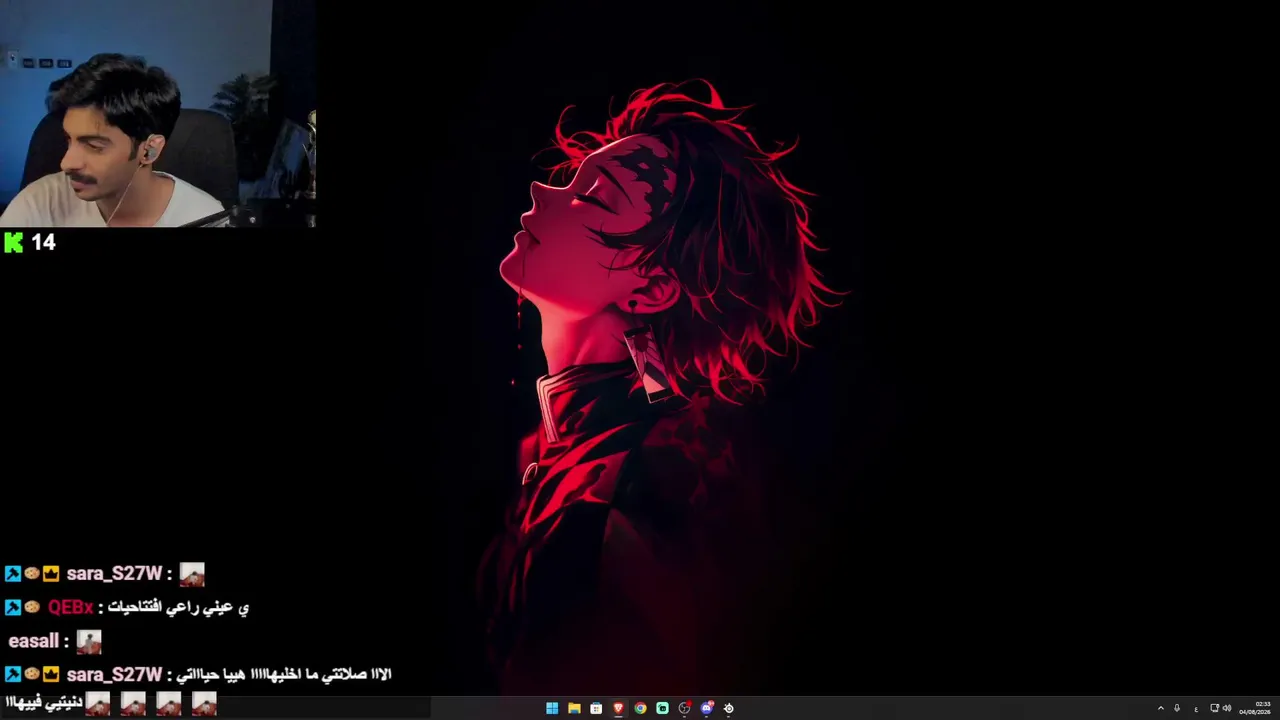This screenshot has width=1280, height=720.
Task: Open Discord from the taskbar
Action: tap(706, 708)
